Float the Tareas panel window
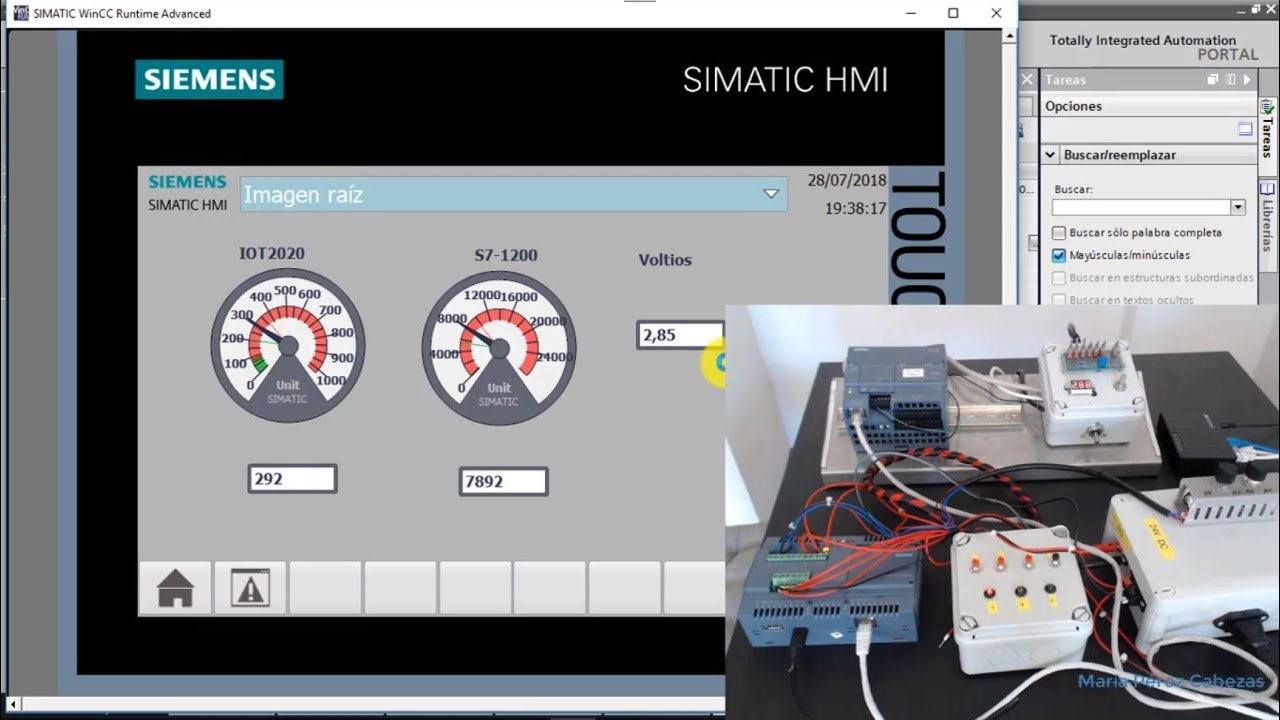This screenshot has width=1280, height=720. 1213,79
